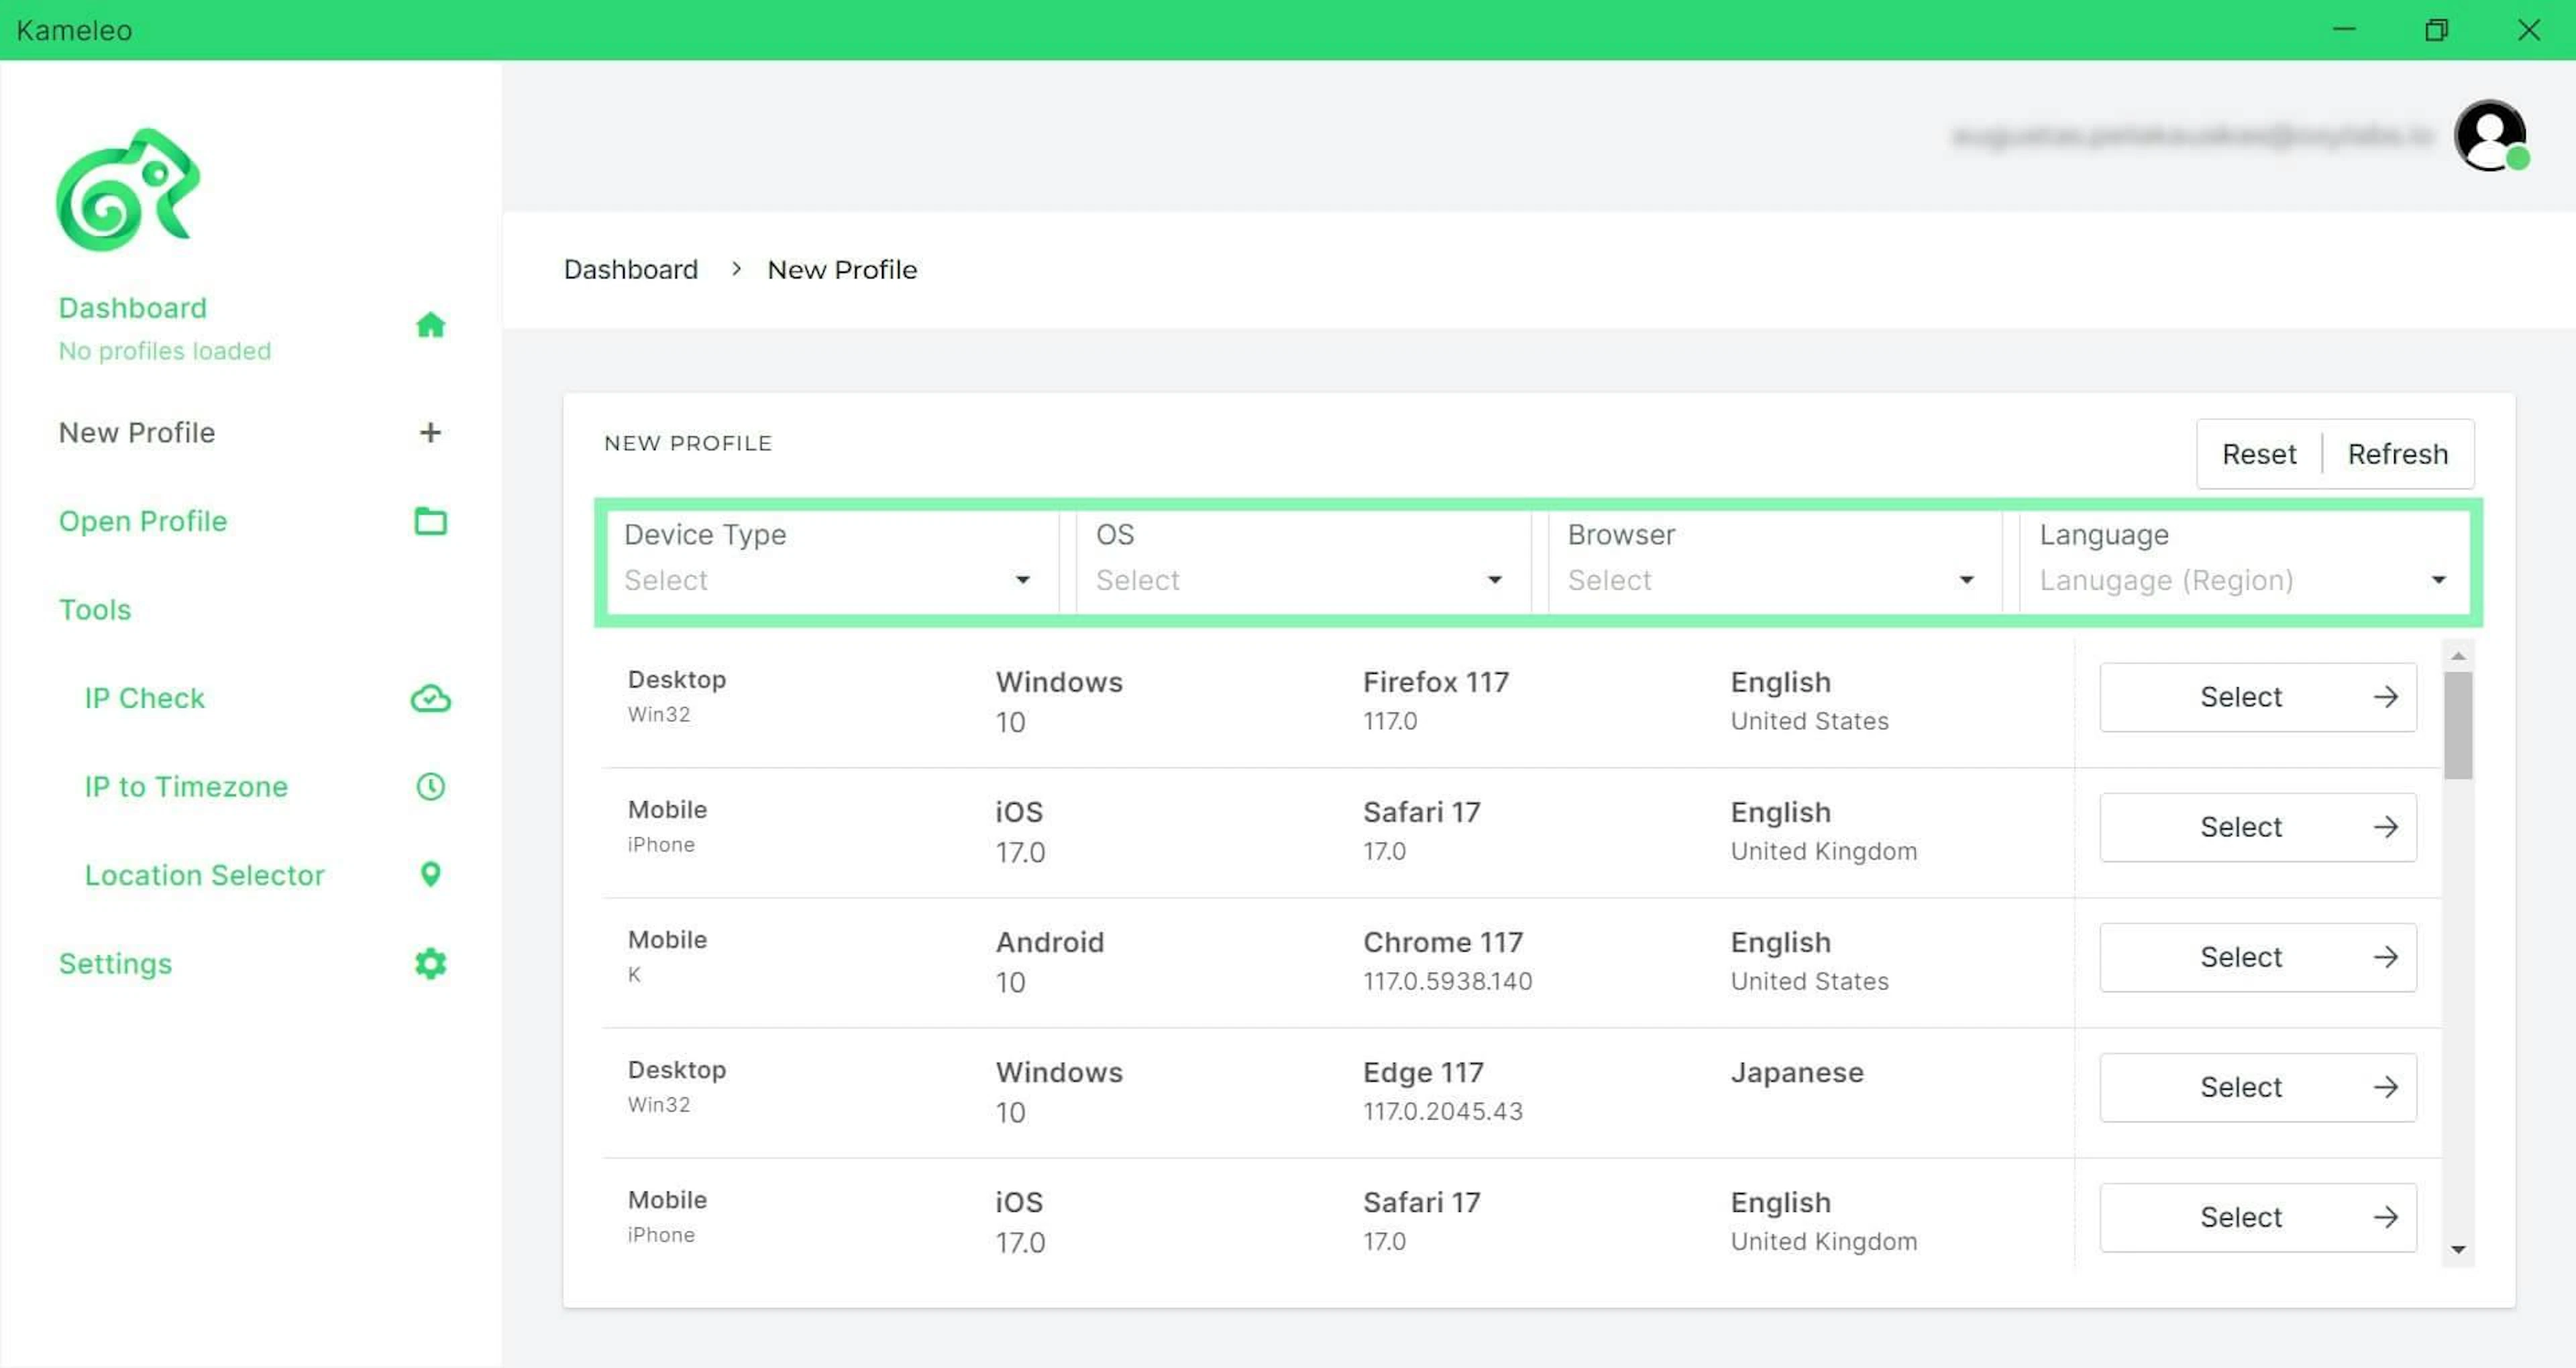Click the Kameleo chameleon logo
The width and height of the screenshot is (2576, 1368).
[x=128, y=190]
